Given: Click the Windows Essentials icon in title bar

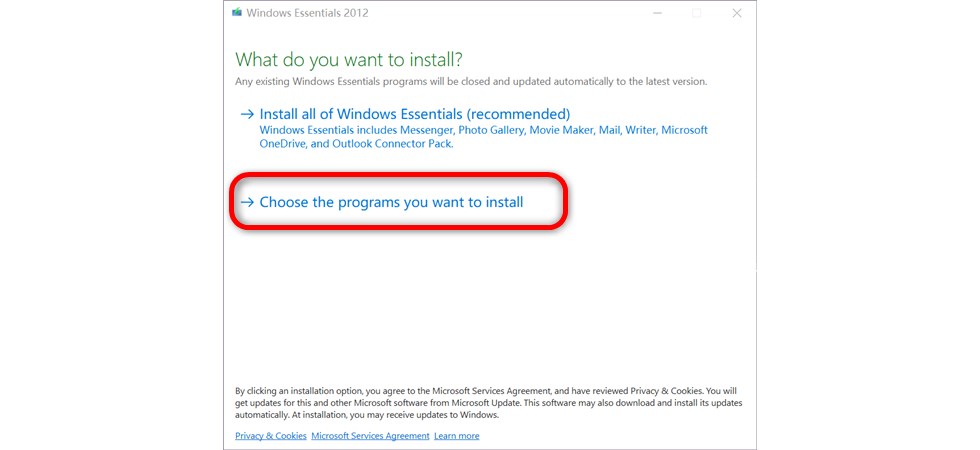Looking at the screenshot, I should click(237, 12).
